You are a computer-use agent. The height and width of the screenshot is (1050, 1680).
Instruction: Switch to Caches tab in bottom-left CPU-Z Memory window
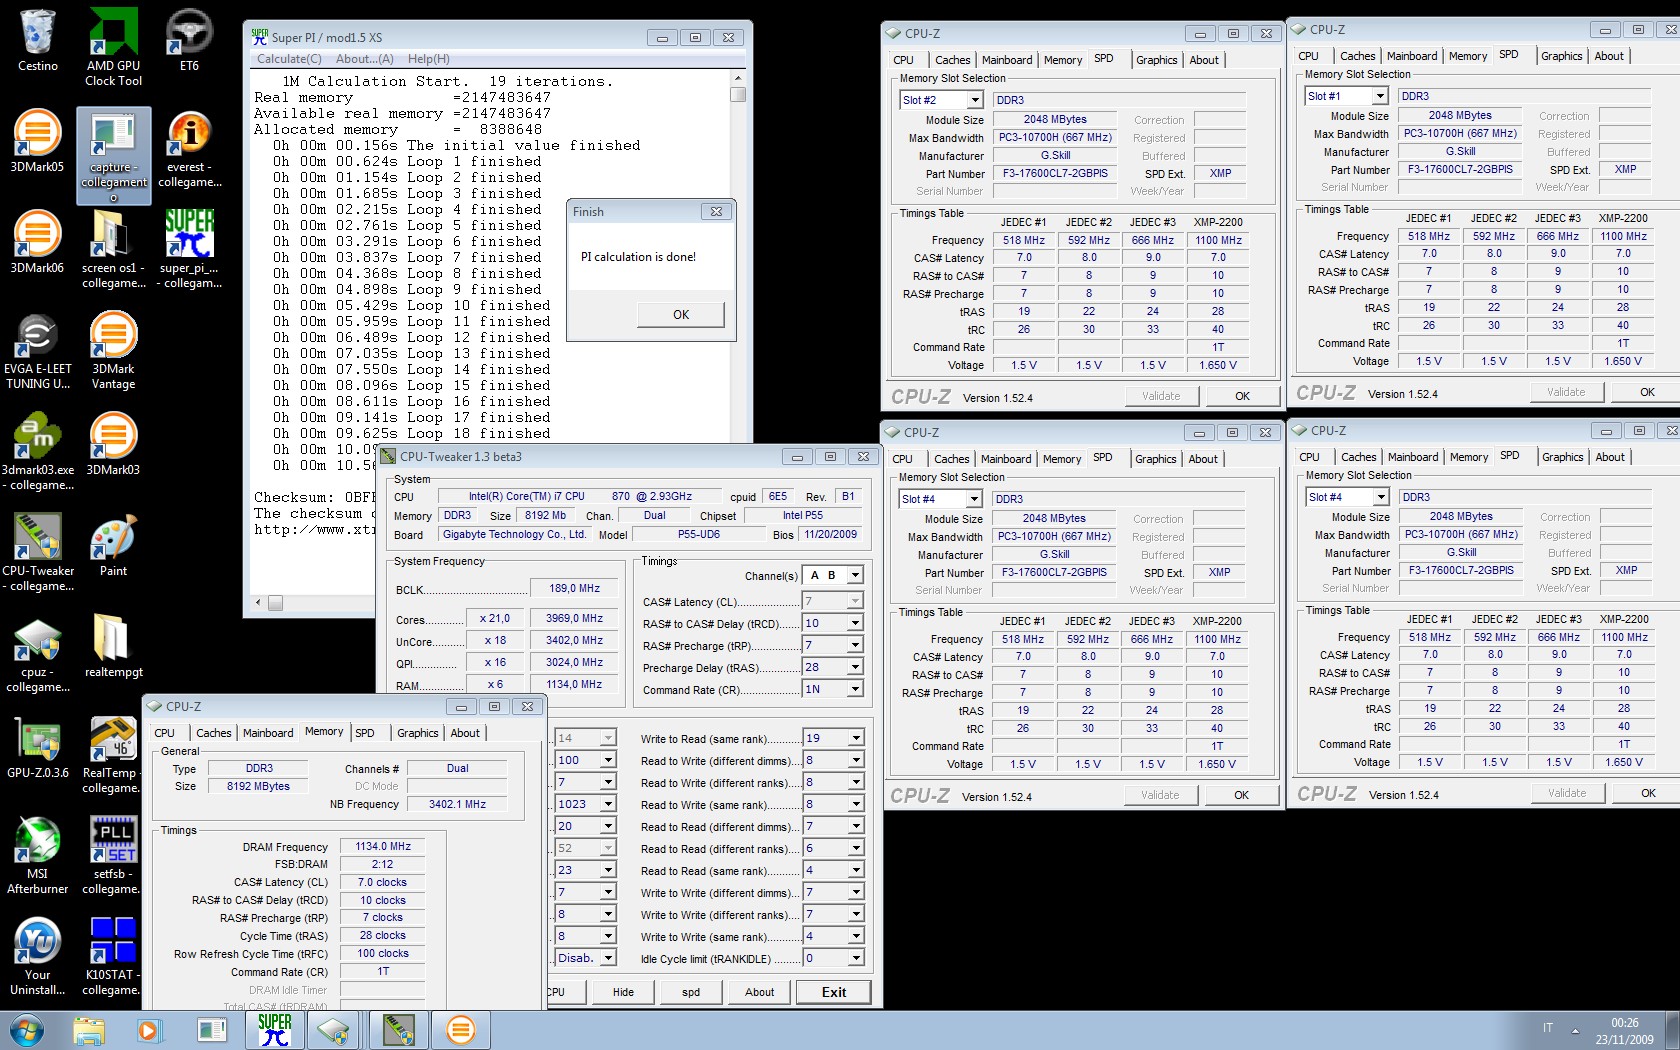tap(213, 733)
